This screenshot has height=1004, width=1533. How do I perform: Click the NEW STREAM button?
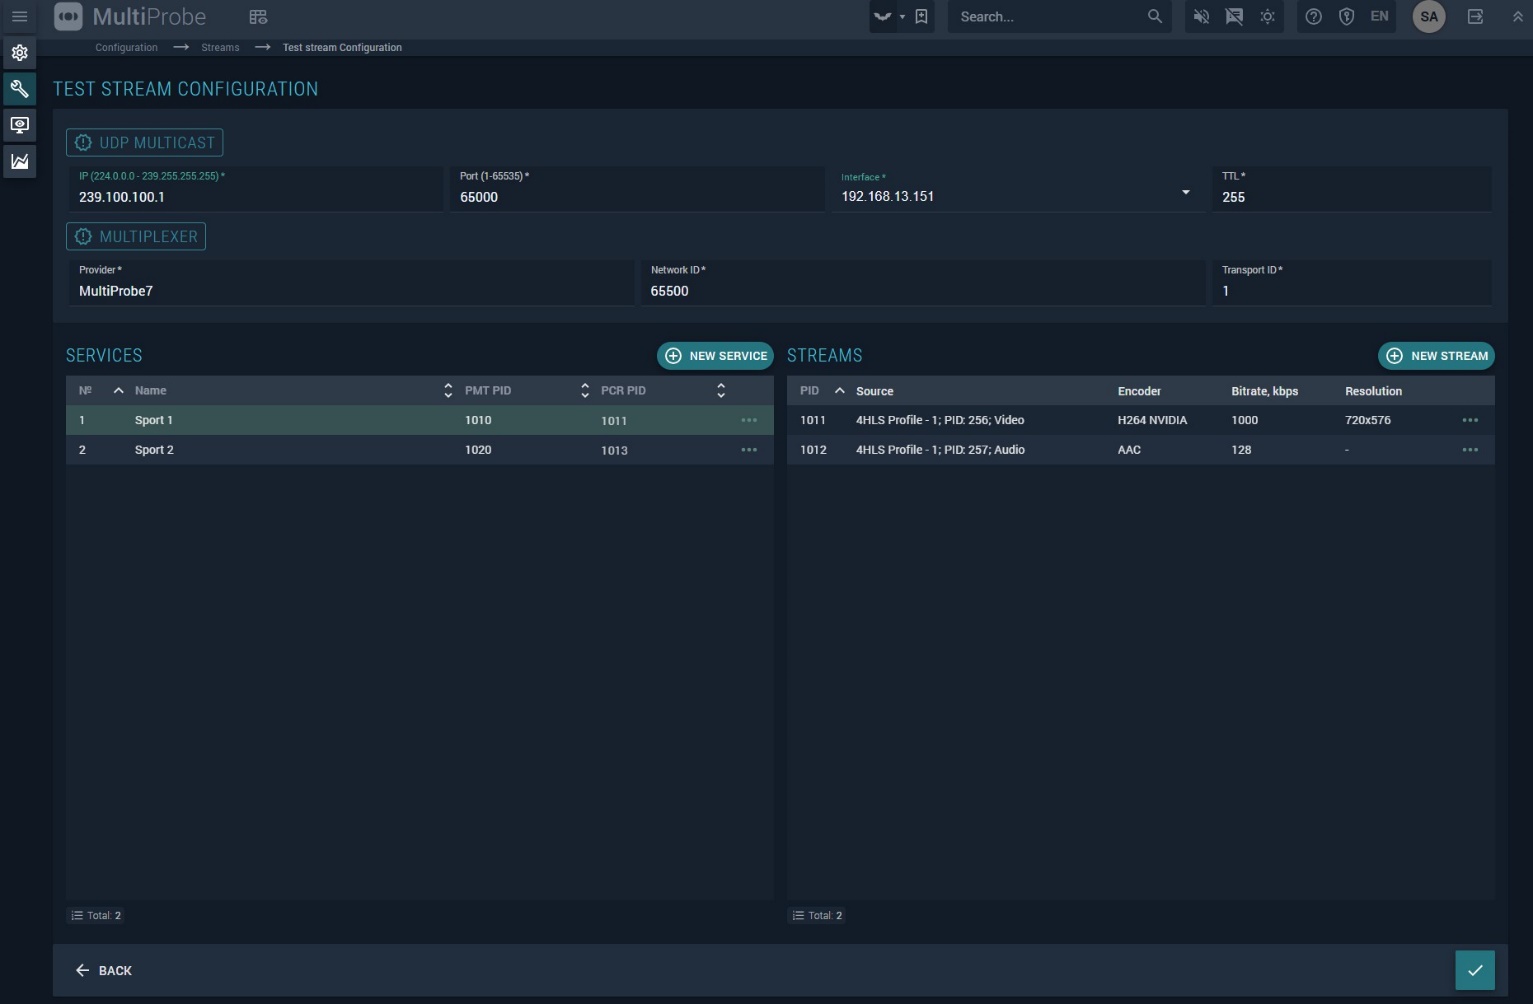click(x=1436, y=356)
